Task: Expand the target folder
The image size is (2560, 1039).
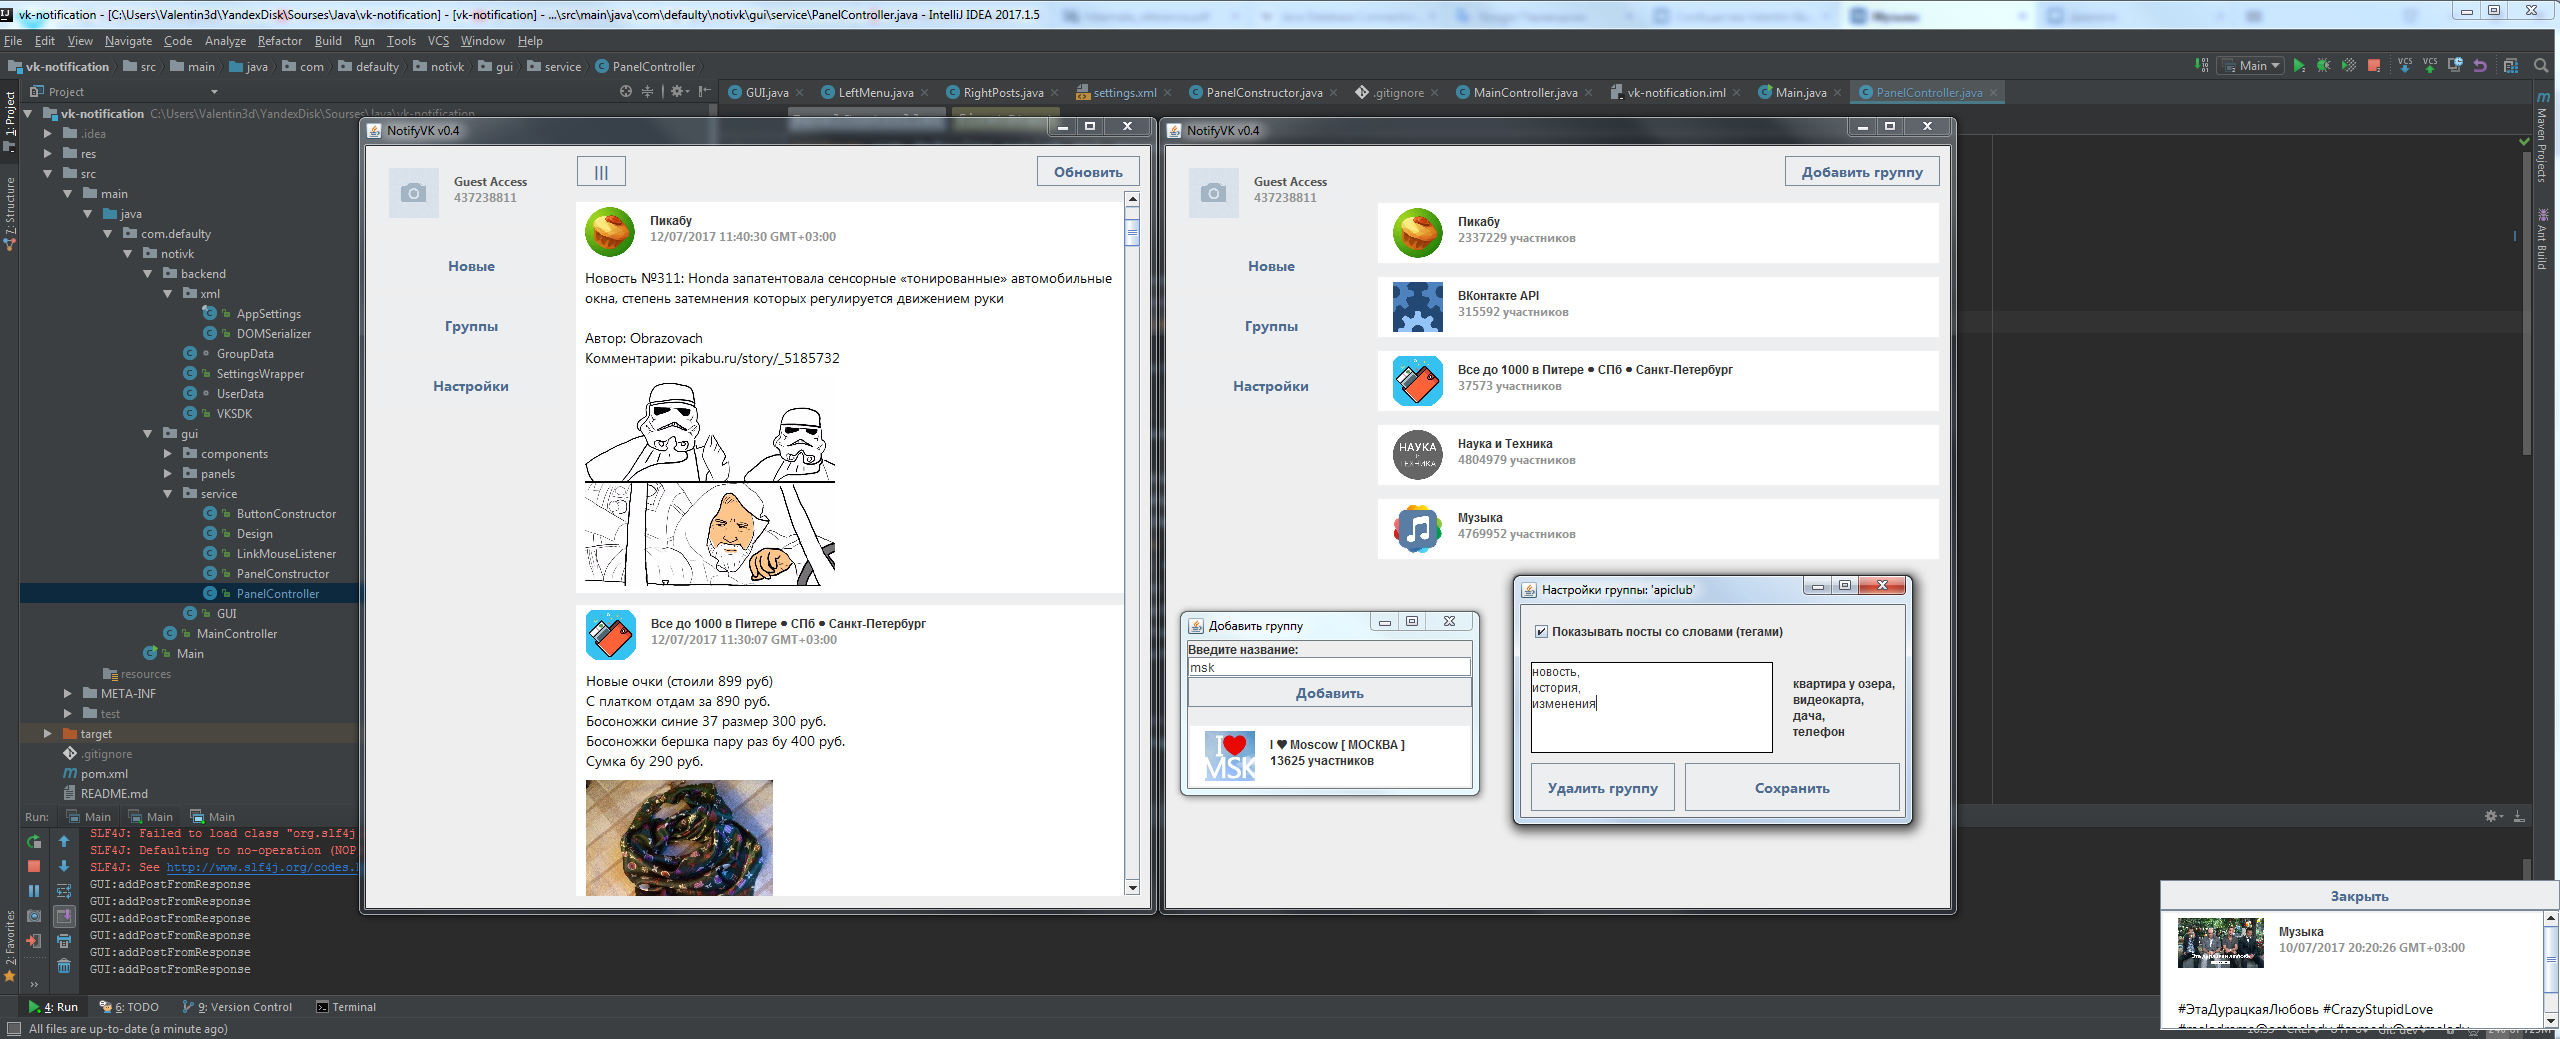Action: pyautogui.click(x=48, y=734)
